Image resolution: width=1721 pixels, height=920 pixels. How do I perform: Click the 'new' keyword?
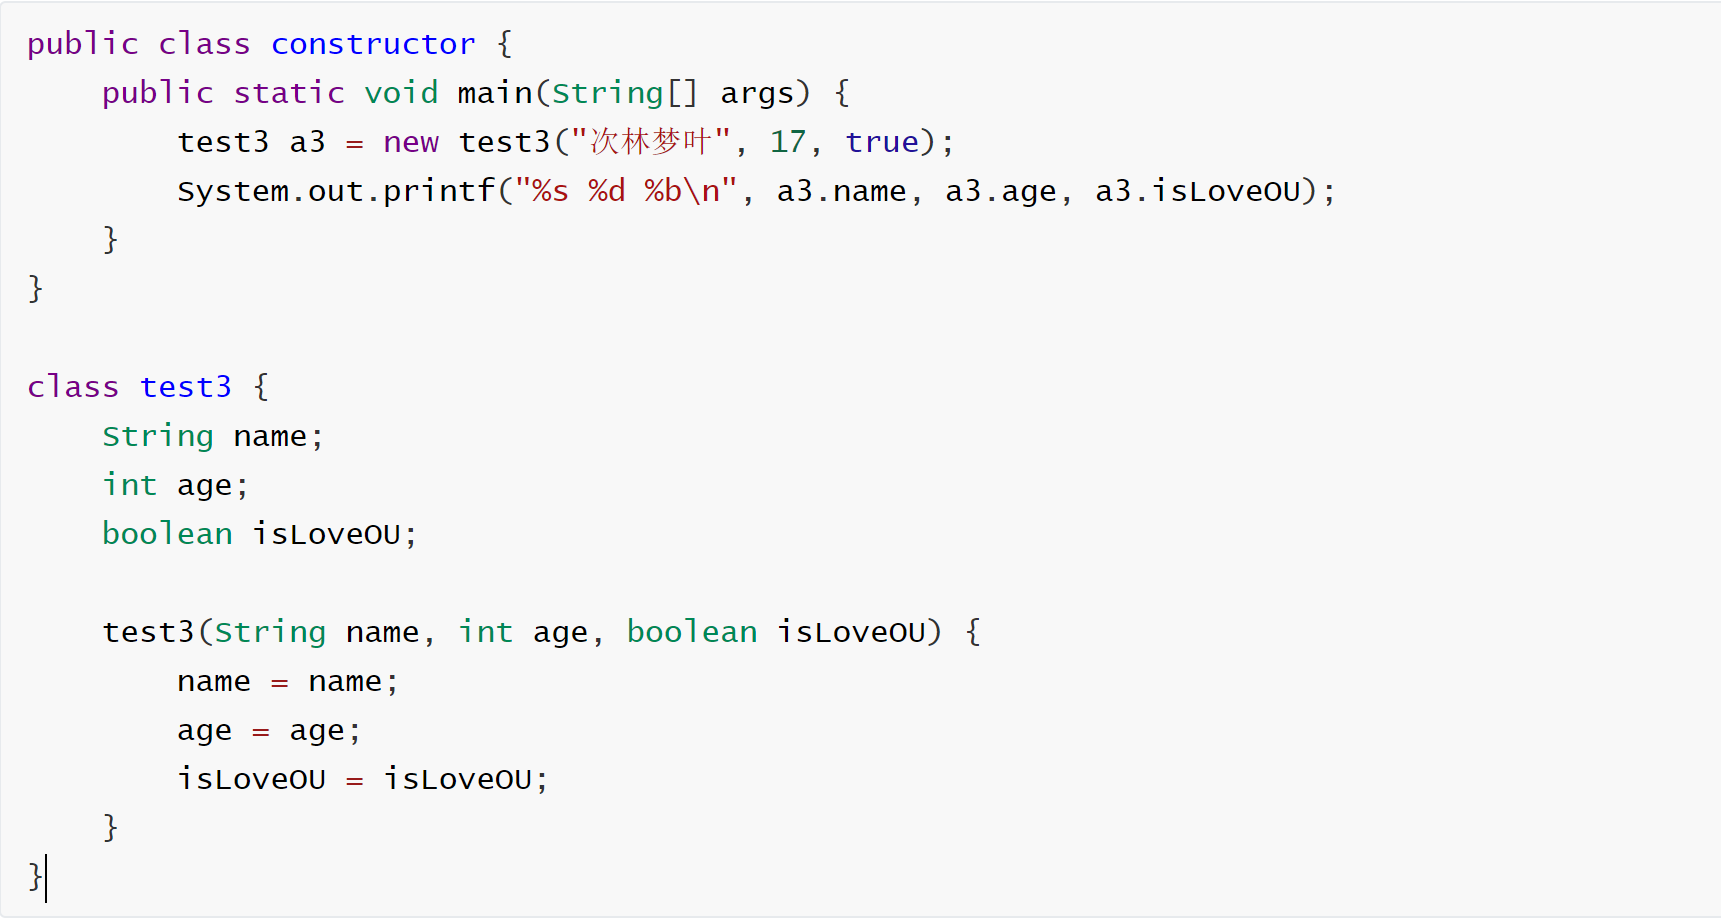point(410,142)
